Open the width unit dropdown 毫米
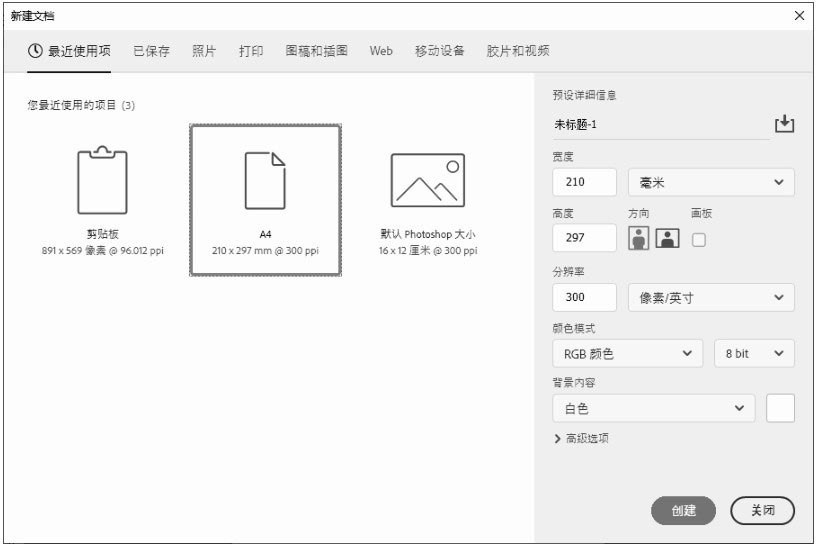The image size is (816, 544). point(710,182)
